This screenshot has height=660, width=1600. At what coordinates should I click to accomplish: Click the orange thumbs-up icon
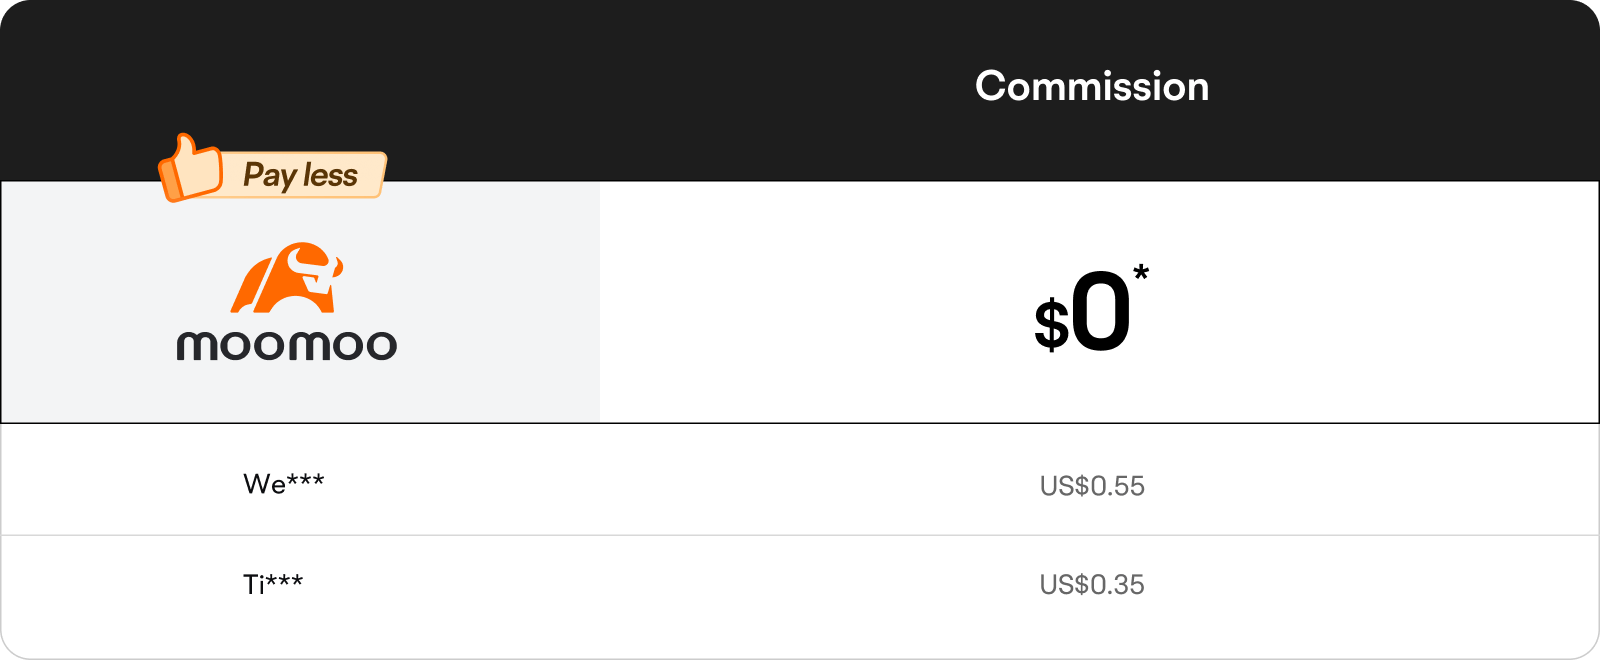click(189, 168)
